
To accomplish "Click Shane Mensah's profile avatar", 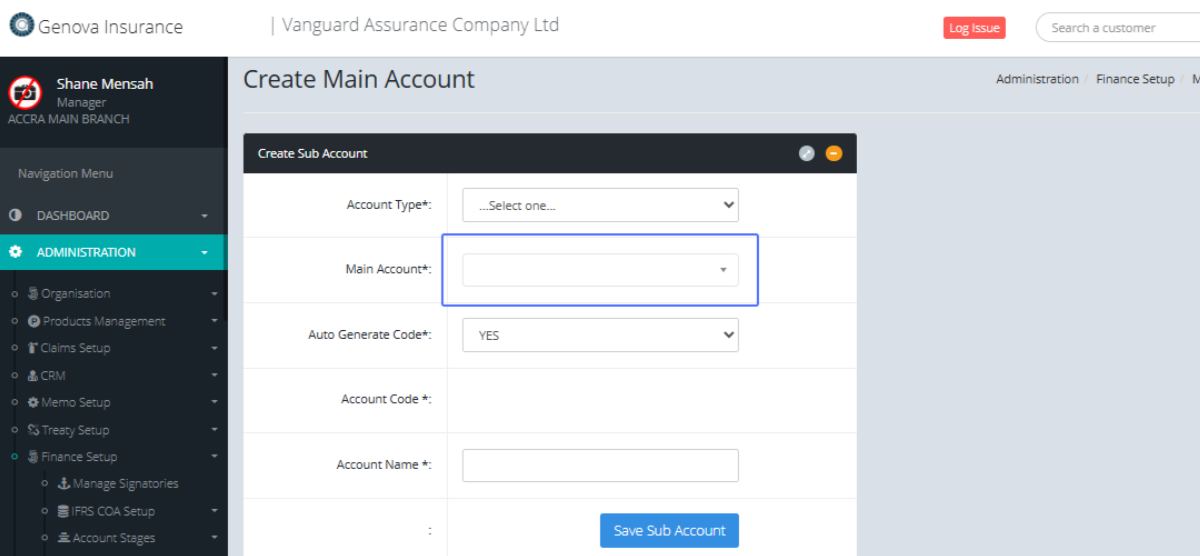I will click(25, 93).
